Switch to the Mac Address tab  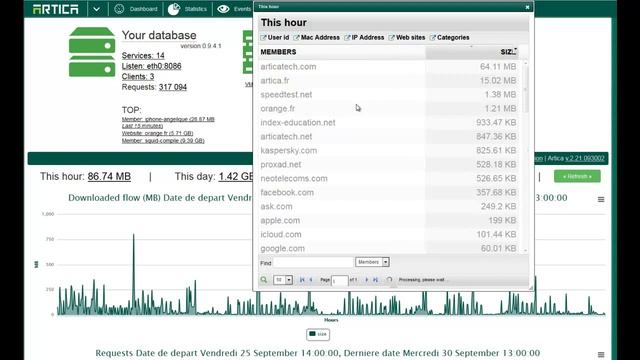(x=316, y=38)
